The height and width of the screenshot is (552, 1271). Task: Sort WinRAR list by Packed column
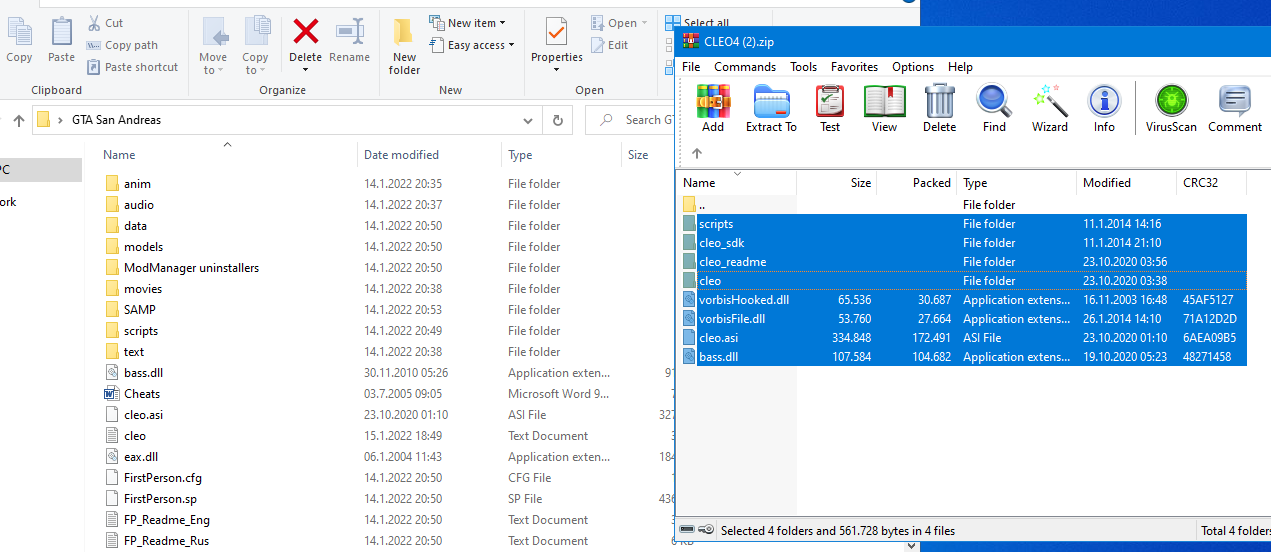click(x=917, y=183)
